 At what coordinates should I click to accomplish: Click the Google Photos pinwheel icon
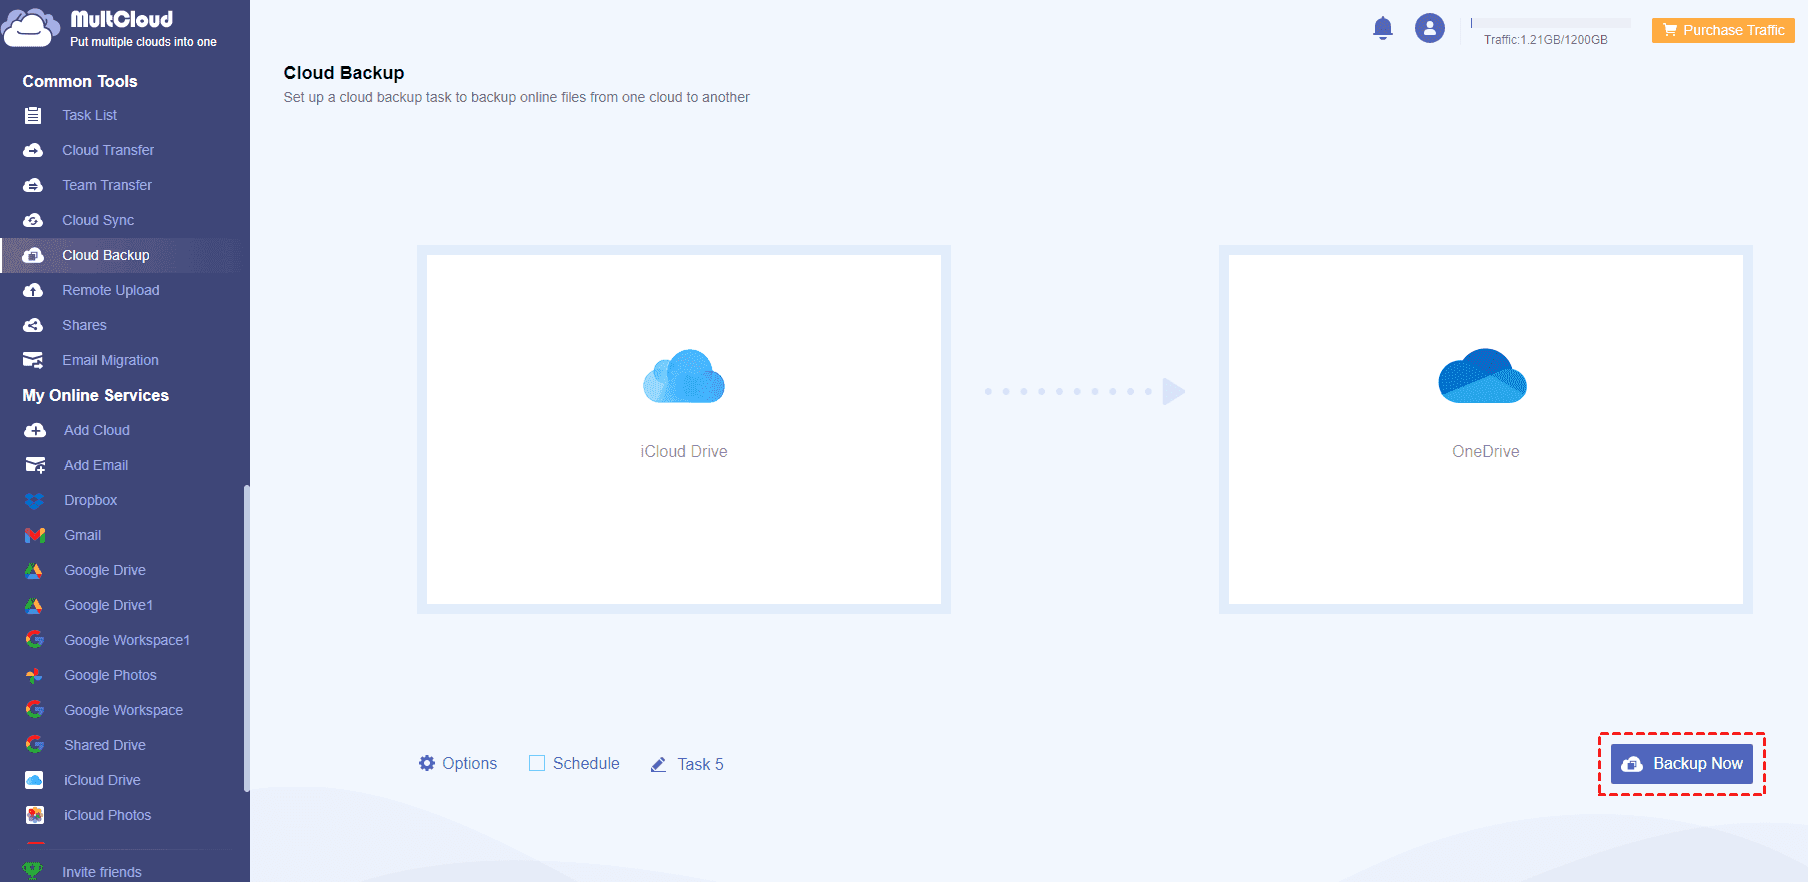click(x=34, y=675)
